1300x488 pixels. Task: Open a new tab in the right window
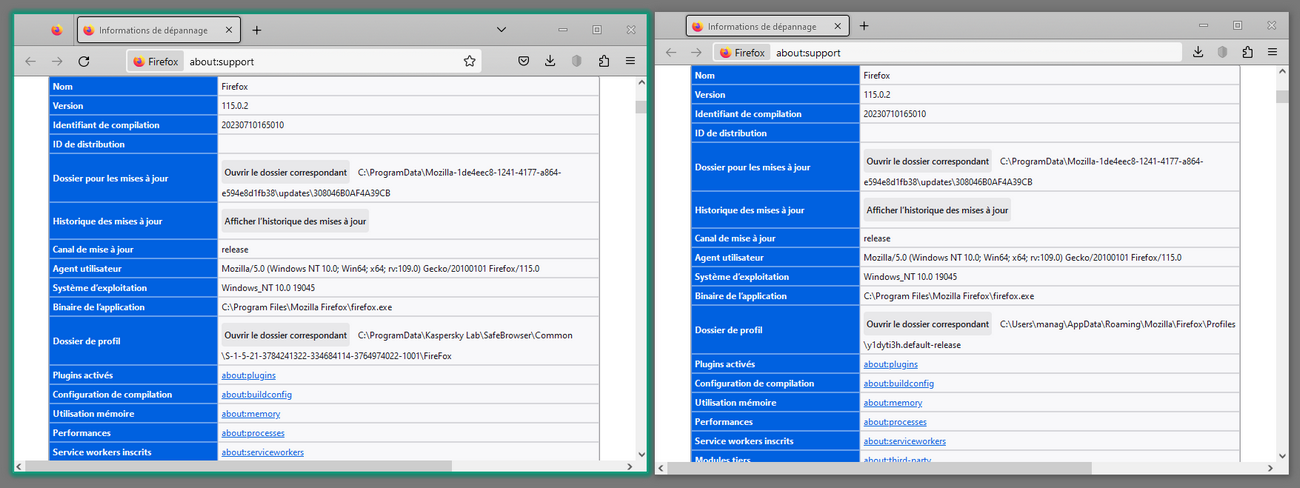coord(864,26)
